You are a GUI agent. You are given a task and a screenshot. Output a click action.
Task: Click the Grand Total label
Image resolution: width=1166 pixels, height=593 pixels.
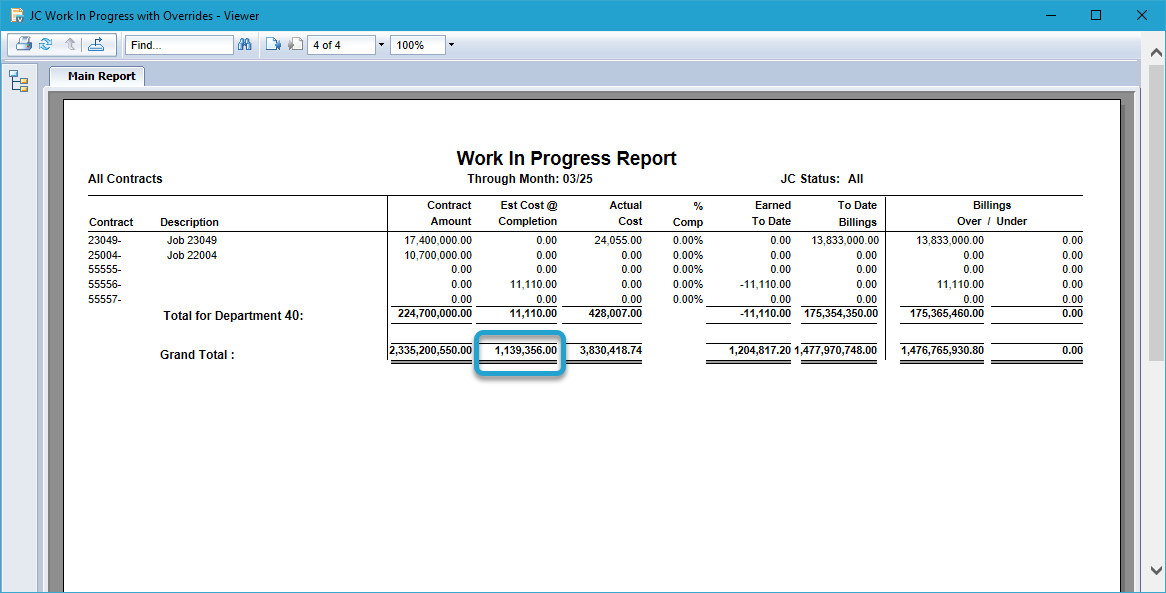click(197, 355)
